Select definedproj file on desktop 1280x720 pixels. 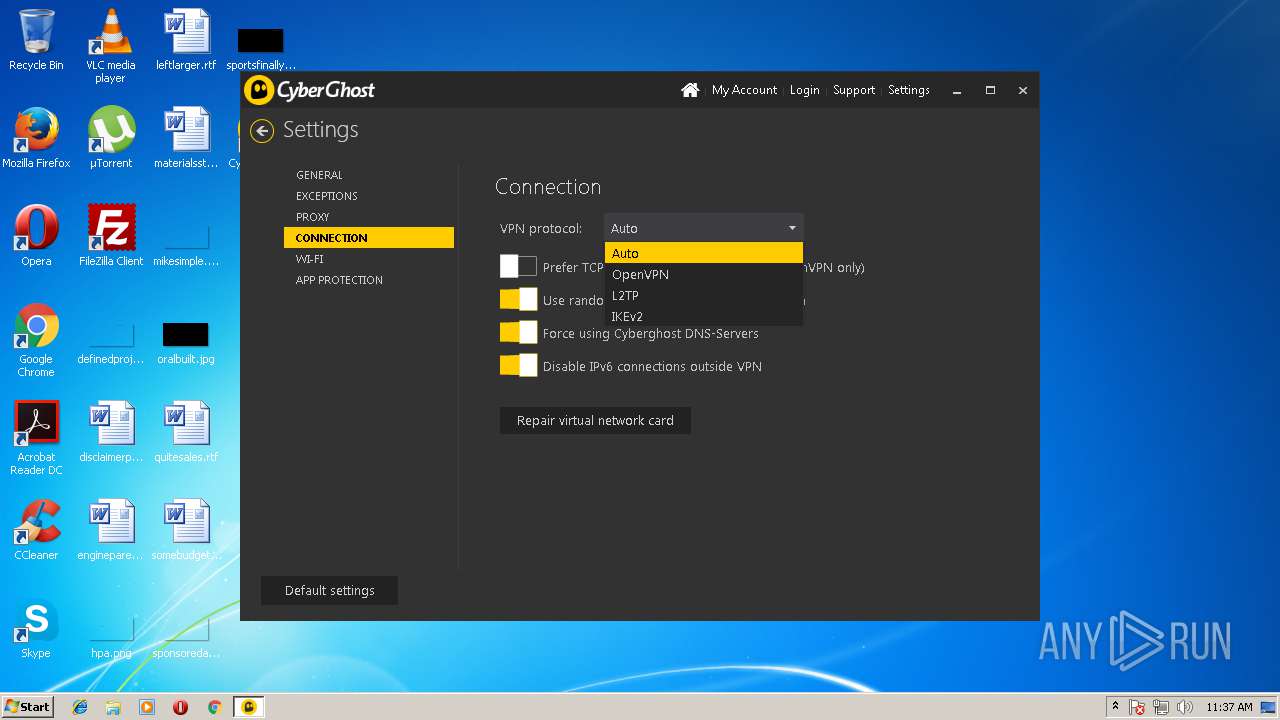[111, 343]
